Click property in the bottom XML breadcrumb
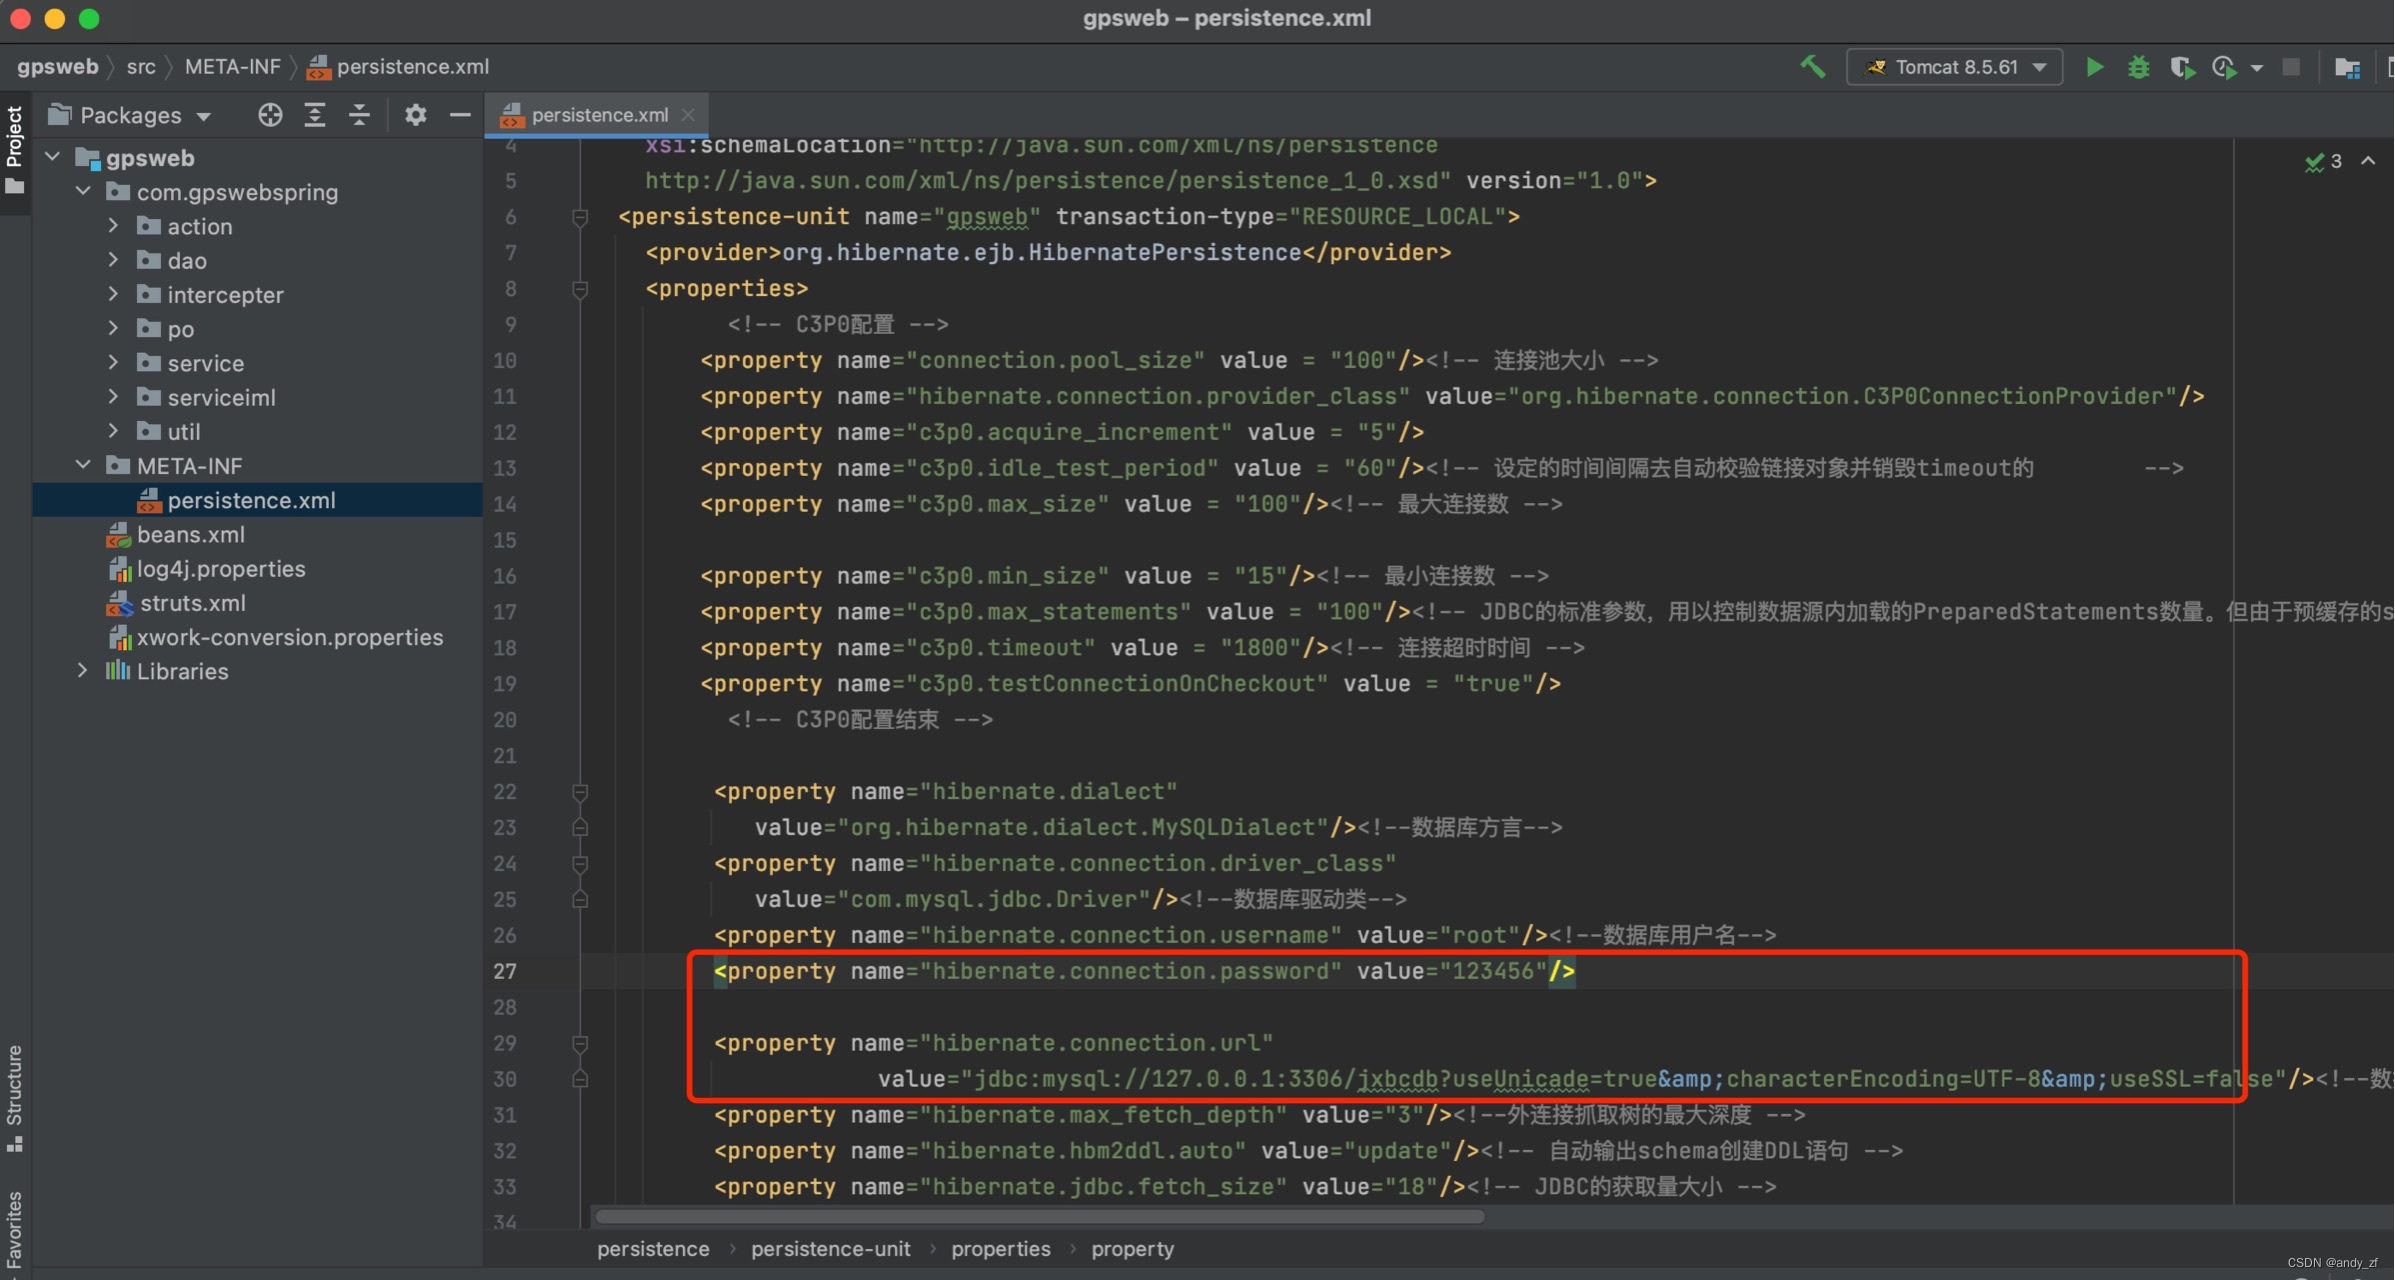This screenshot has height=1280, width=2395. click(1132, 1249)
